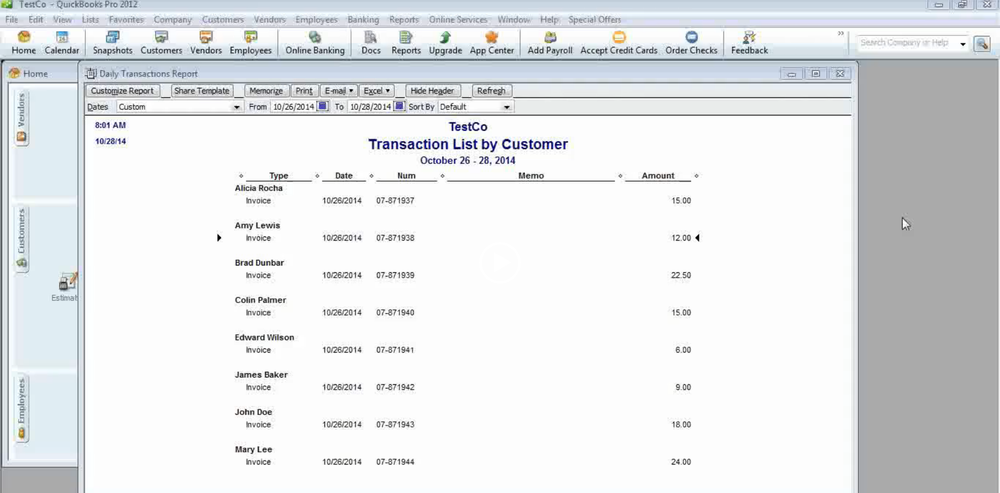Select invoice number 07-871939
Viewport: 1000px width, 493px height.
pos(395,276)
